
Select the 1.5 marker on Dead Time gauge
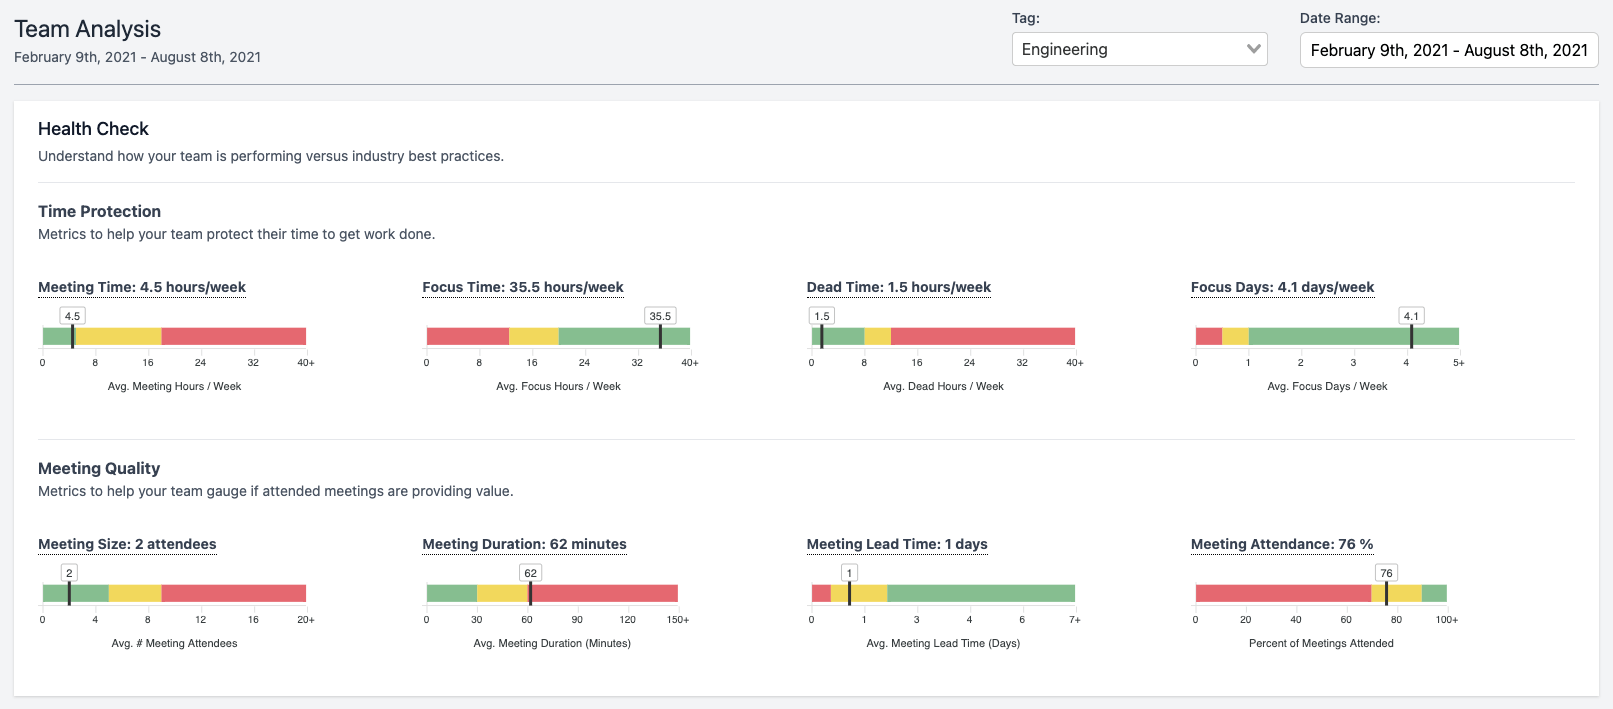click(x=822, y=316)
